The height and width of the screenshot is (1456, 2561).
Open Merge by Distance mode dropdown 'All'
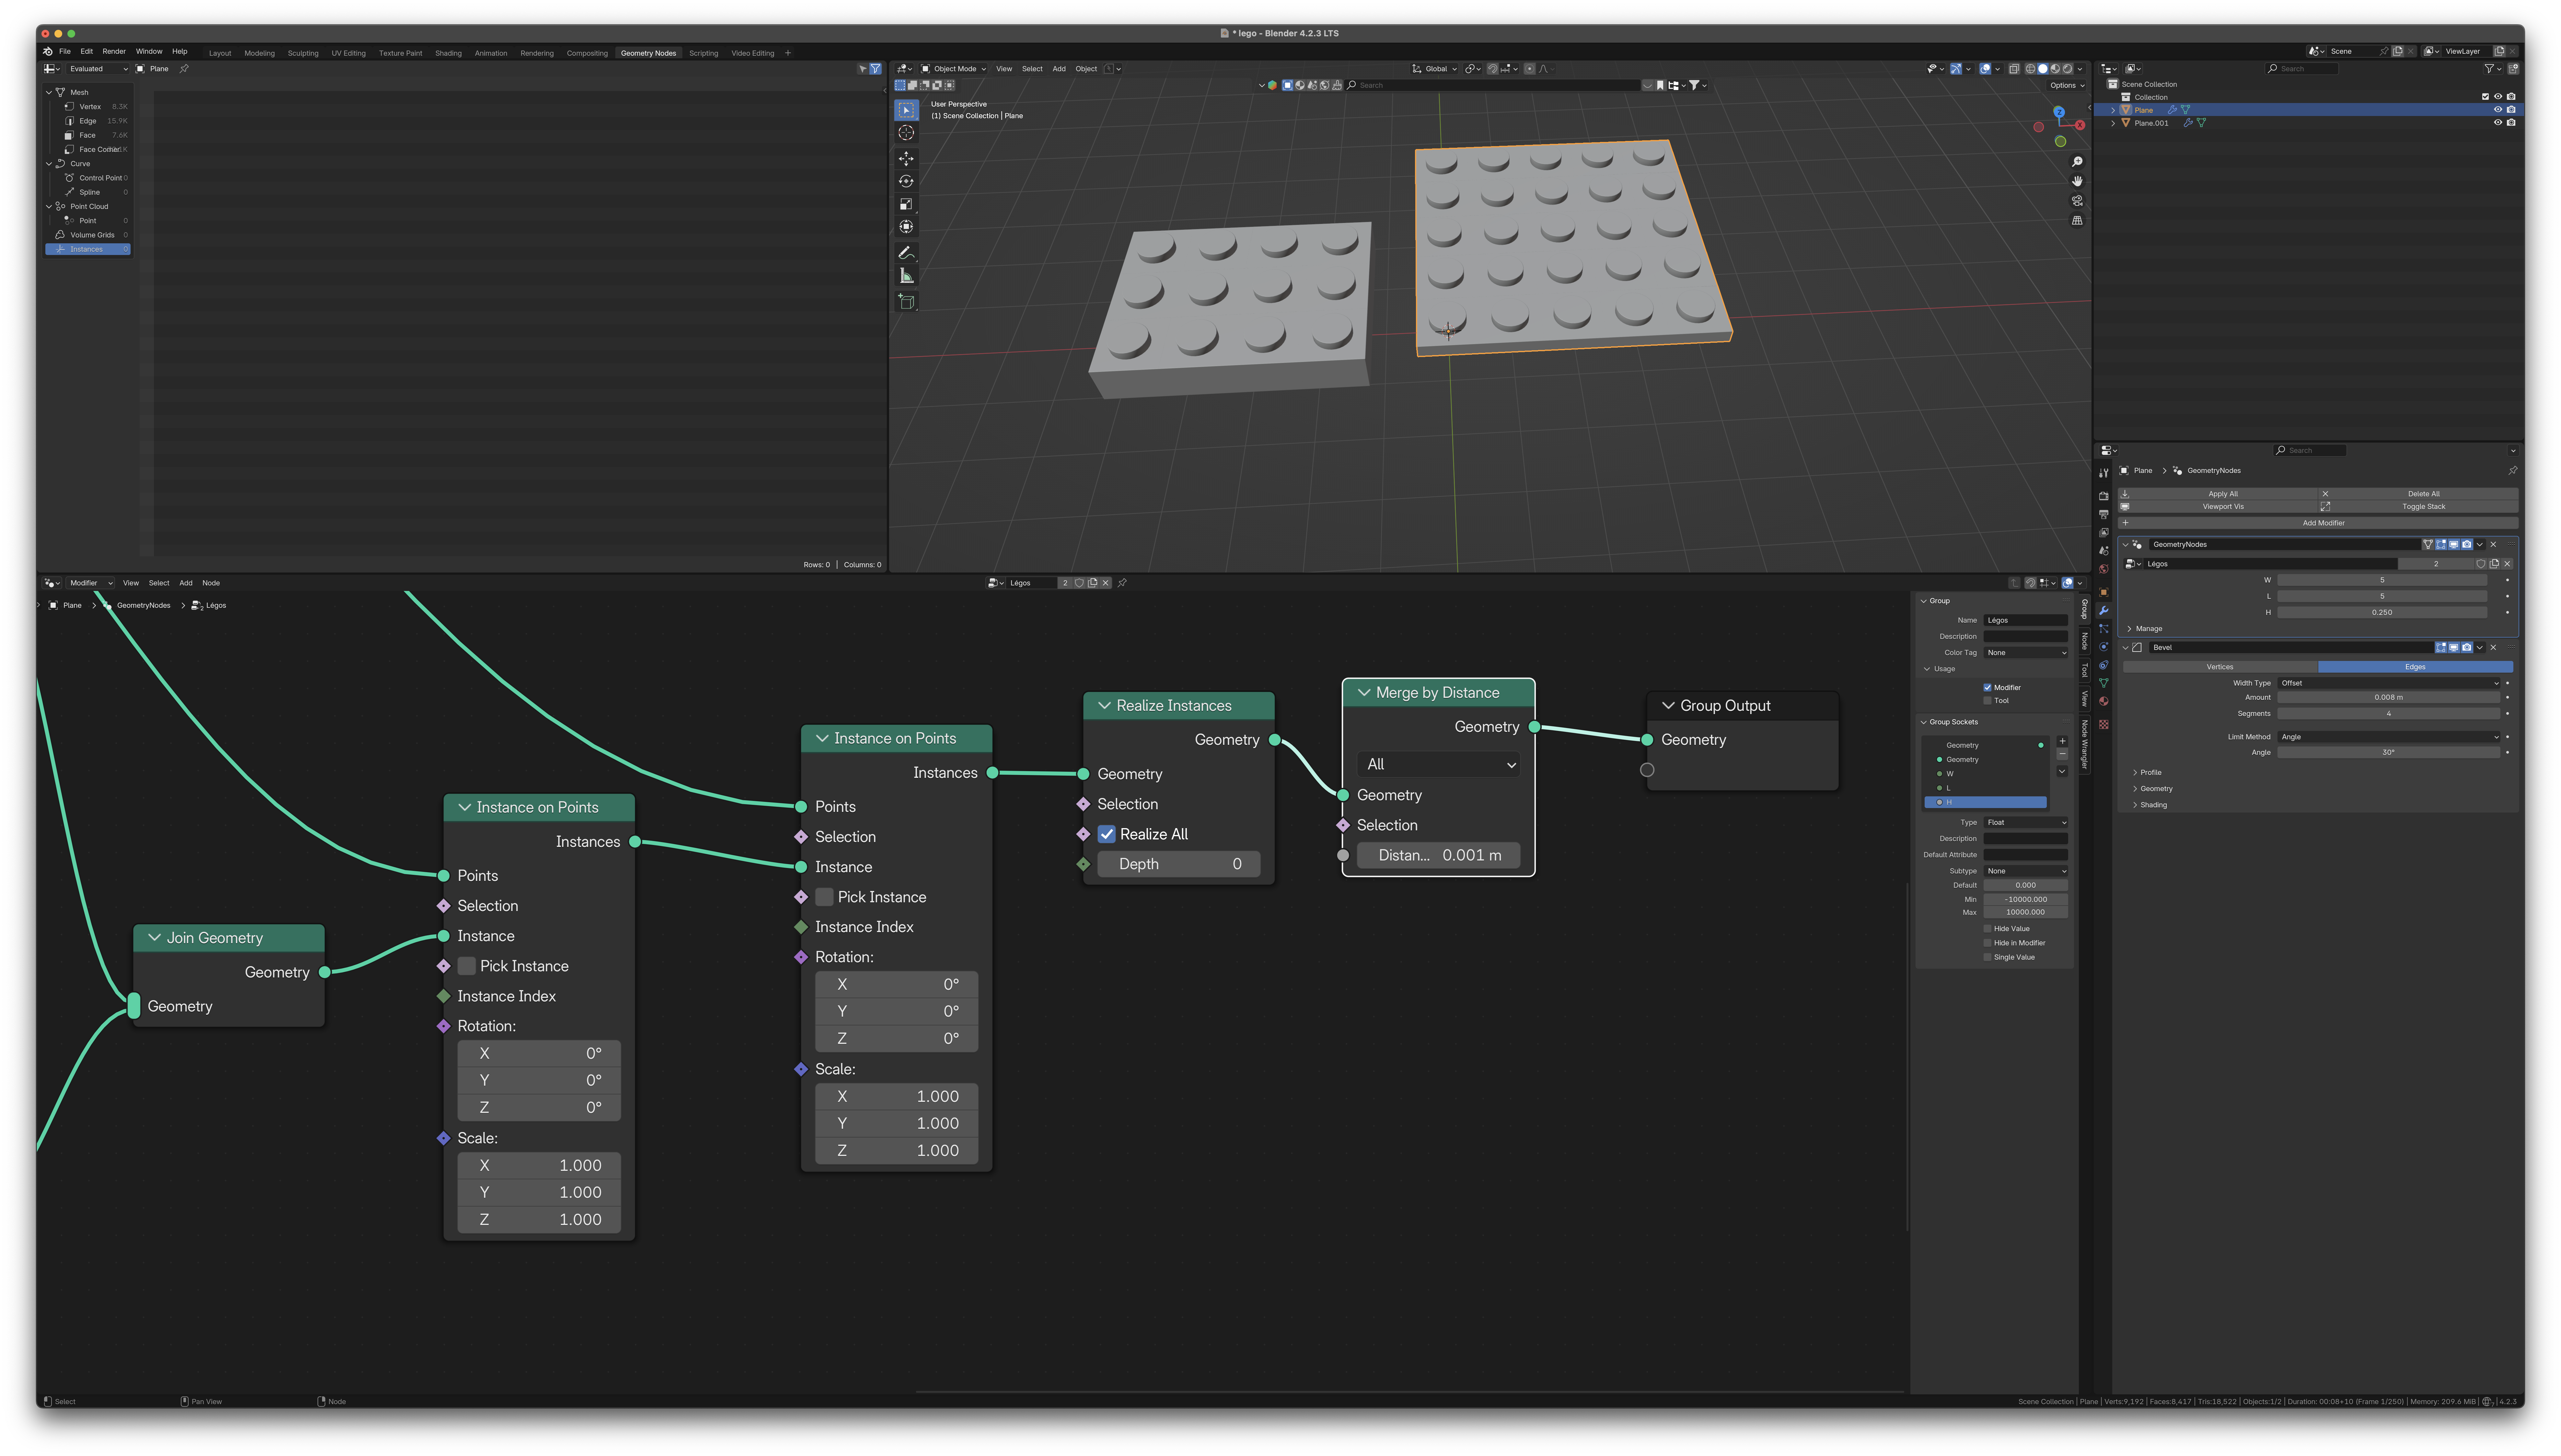[x=1438, y=765]
